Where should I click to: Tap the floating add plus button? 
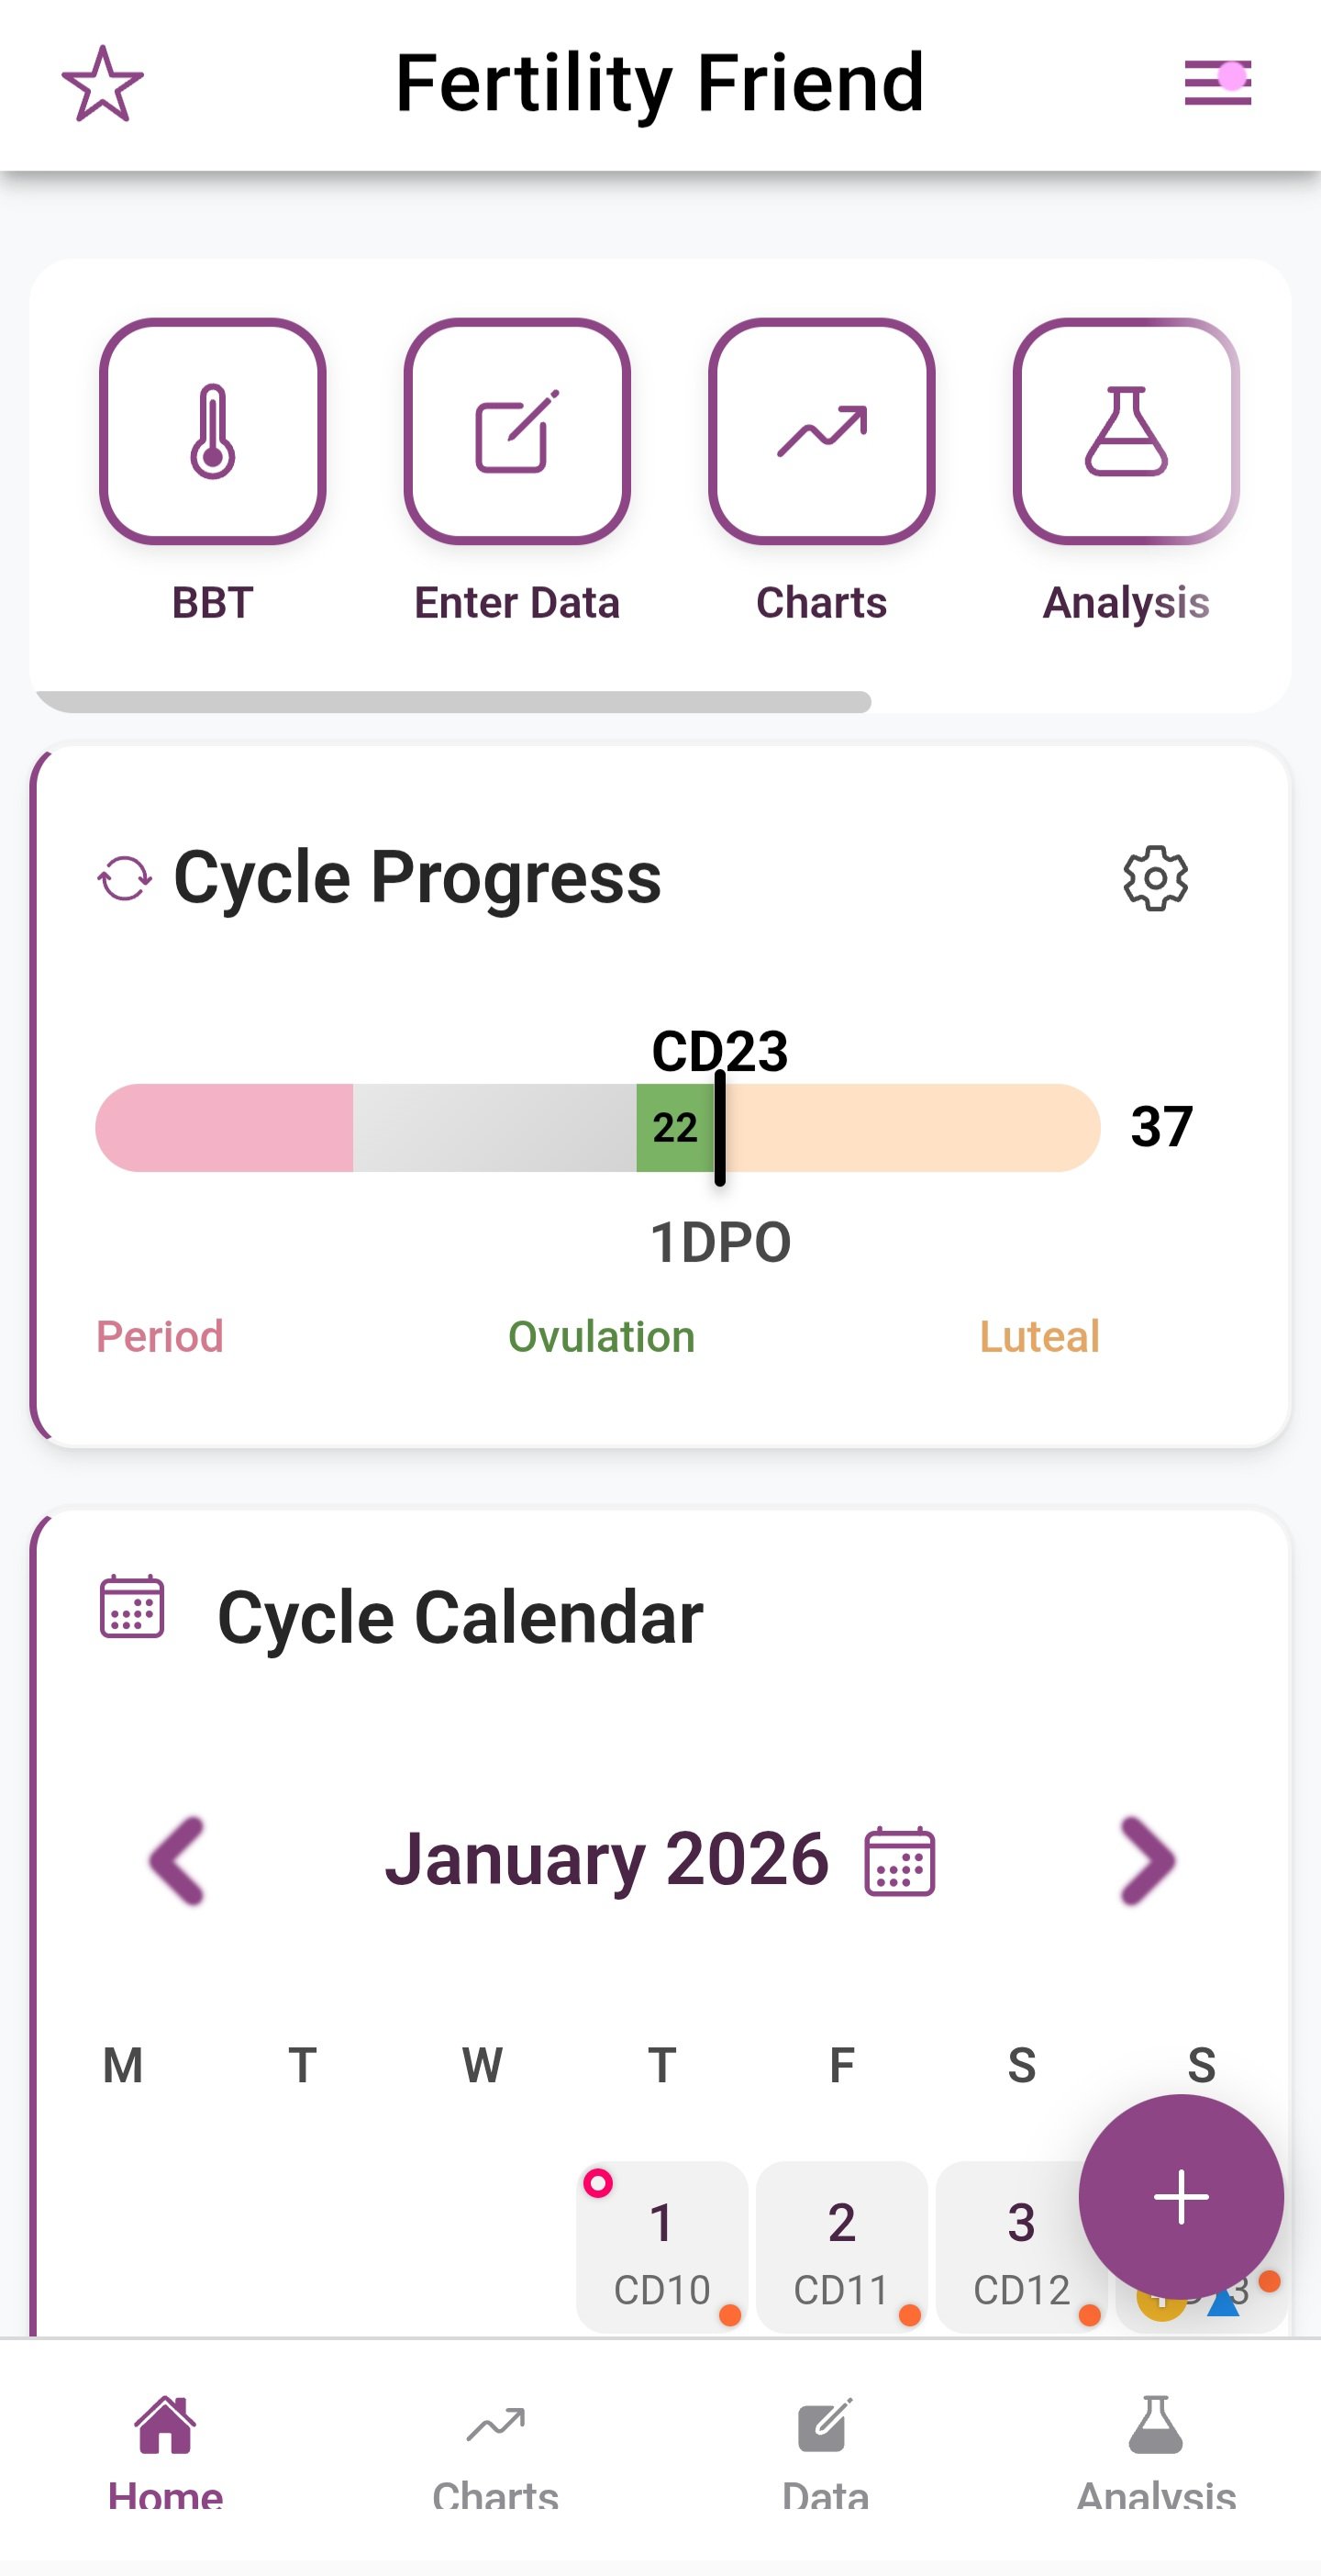1180,2197
